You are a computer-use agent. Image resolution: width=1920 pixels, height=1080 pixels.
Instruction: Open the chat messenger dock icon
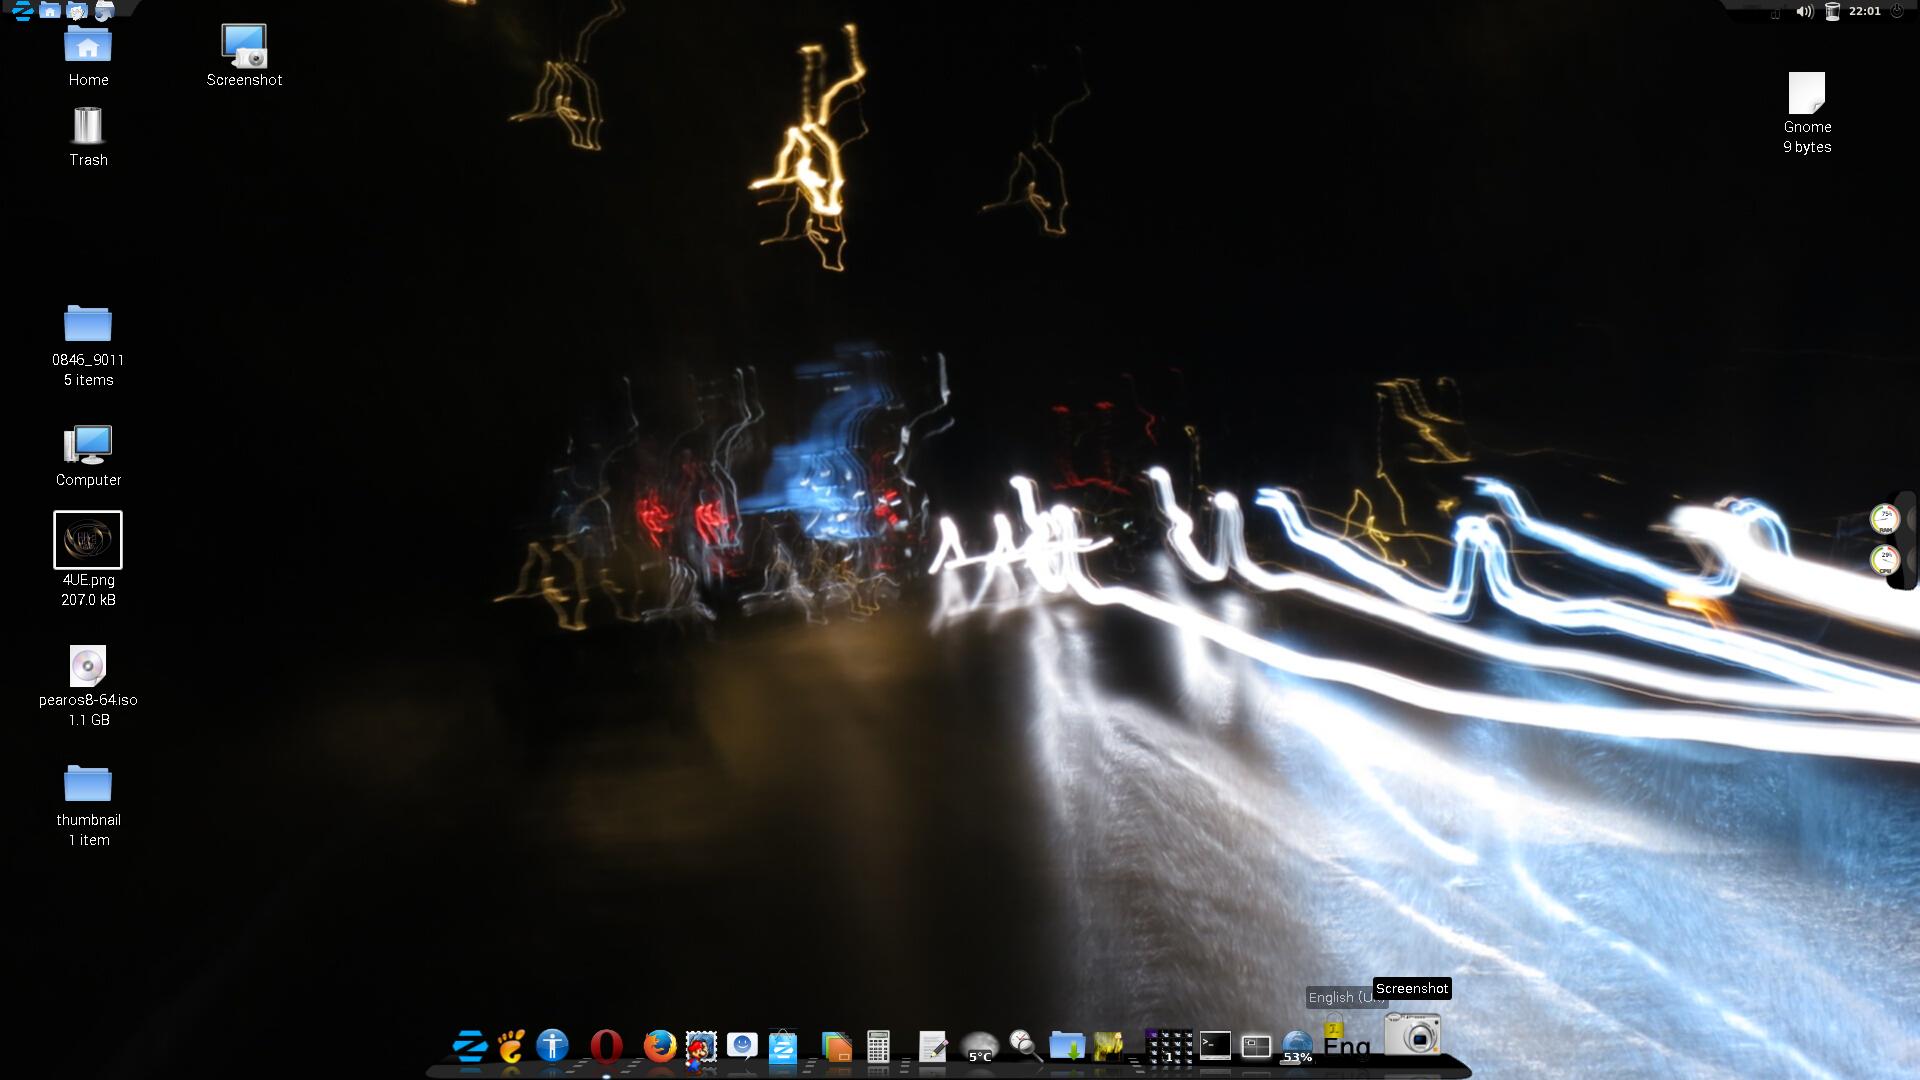tap(742, 1046)
